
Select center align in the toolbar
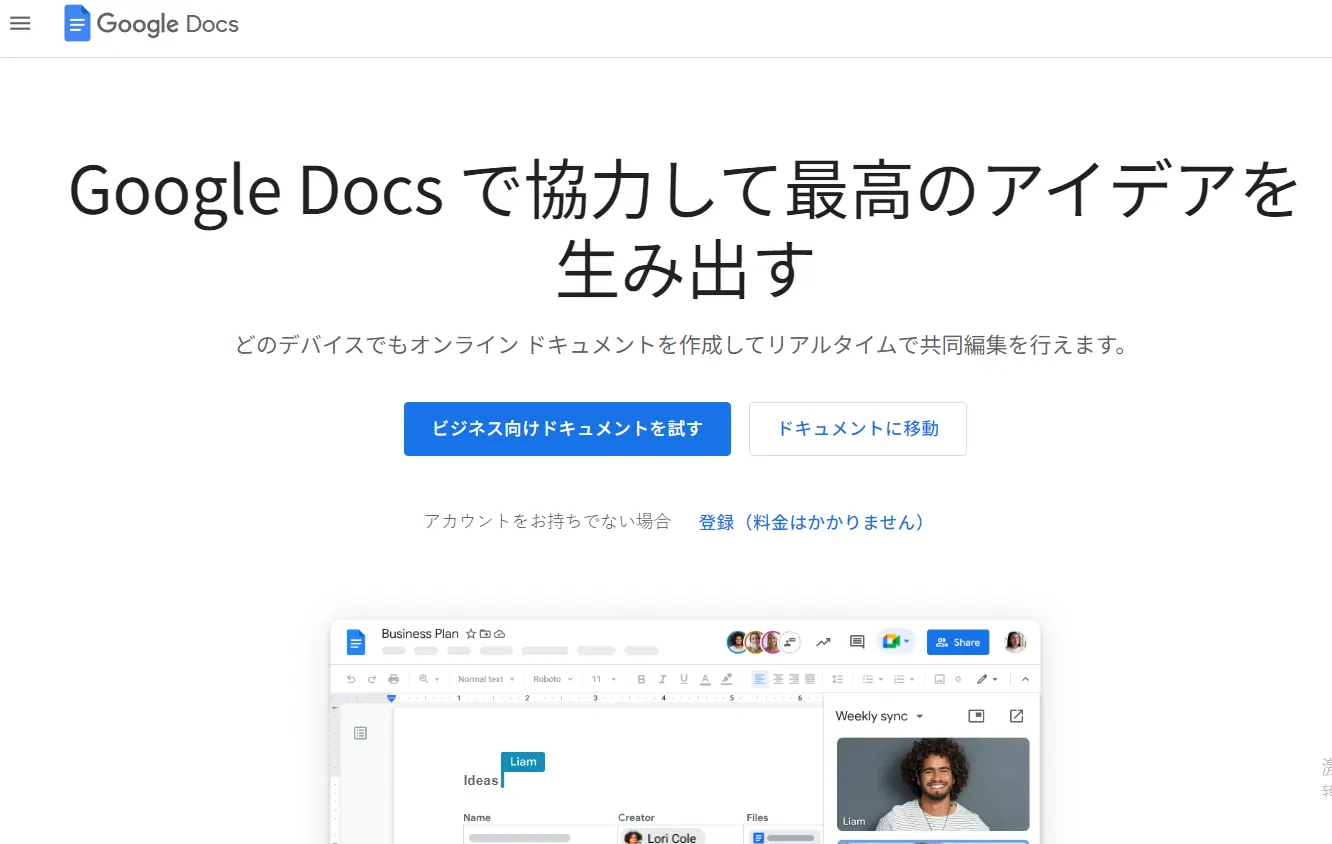pyautogui.click(x=778, y=679)
